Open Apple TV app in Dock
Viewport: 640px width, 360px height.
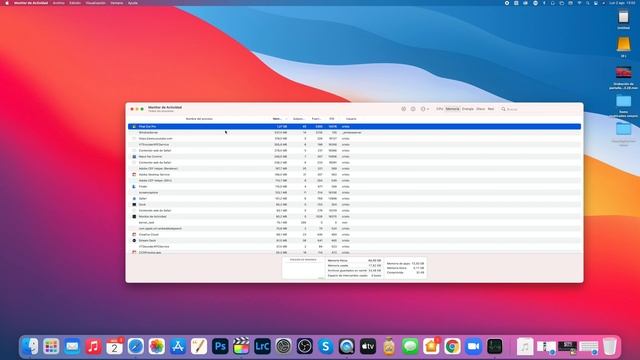click(368, 347)
